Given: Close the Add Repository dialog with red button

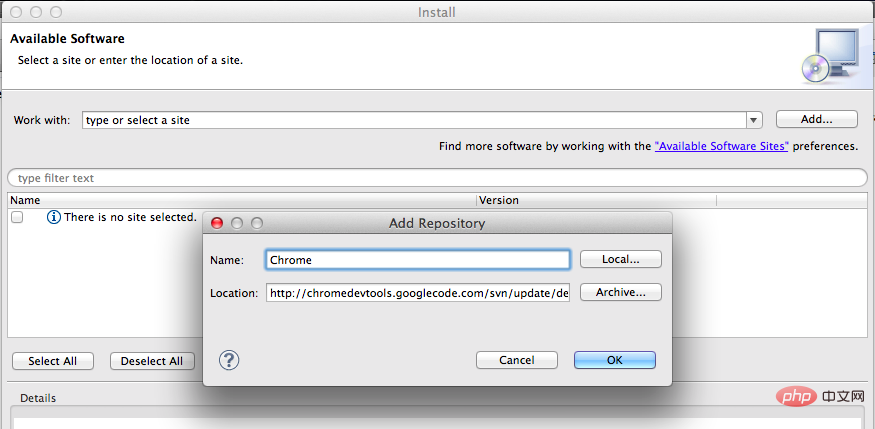Looking at the screenshot, I should click(217, 224).
